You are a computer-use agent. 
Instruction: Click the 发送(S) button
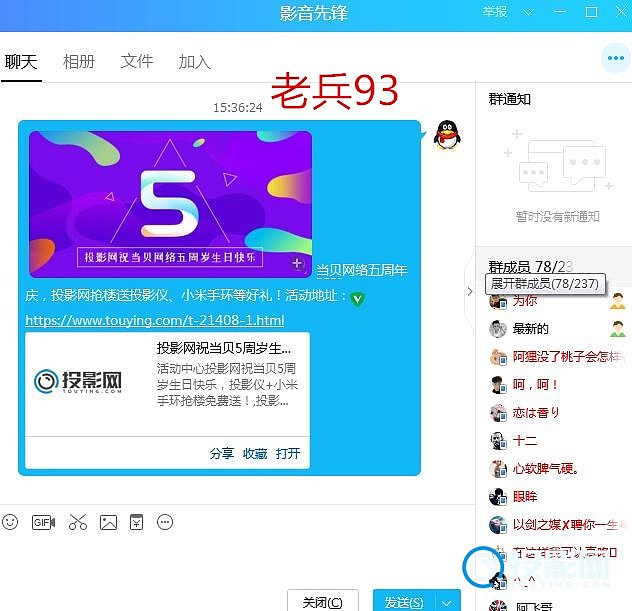404,602
